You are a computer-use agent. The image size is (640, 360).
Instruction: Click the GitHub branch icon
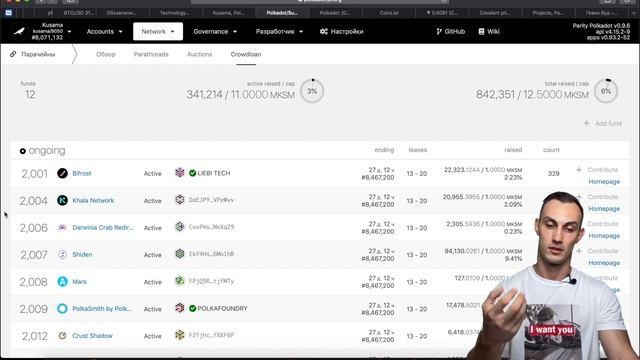(x=439, y=31)
